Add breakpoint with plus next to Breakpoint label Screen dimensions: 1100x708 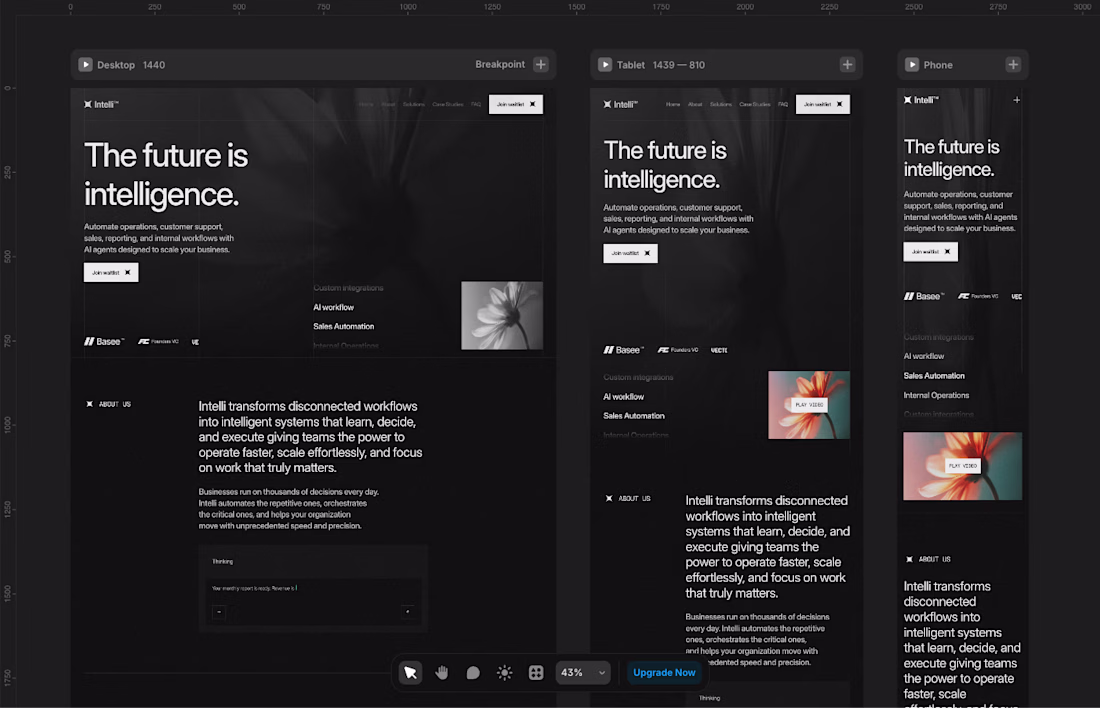[x=541, y=65]
